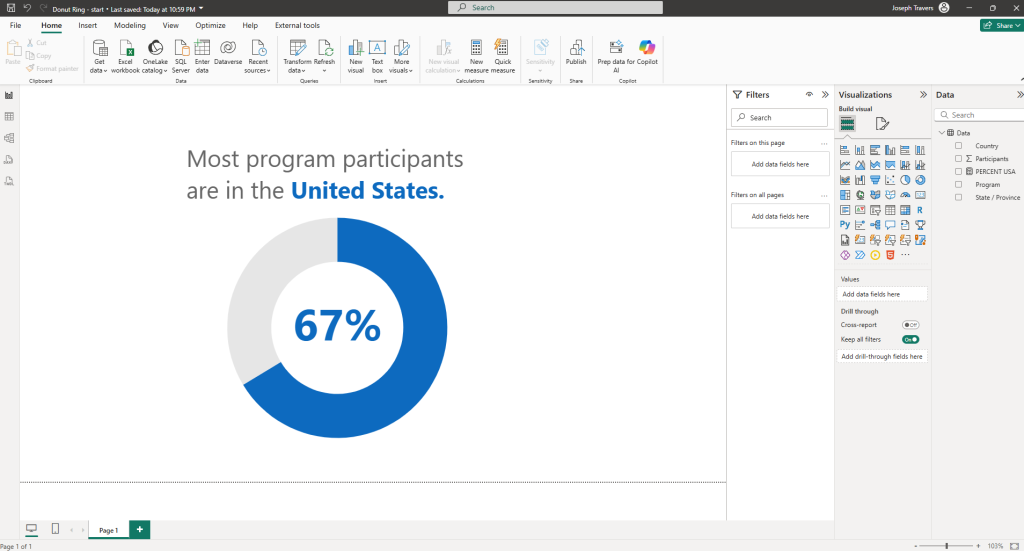Tick the Country field checkbox
Image resolution: width=1024 pixels, height=551 pixels.
[958, 146]
